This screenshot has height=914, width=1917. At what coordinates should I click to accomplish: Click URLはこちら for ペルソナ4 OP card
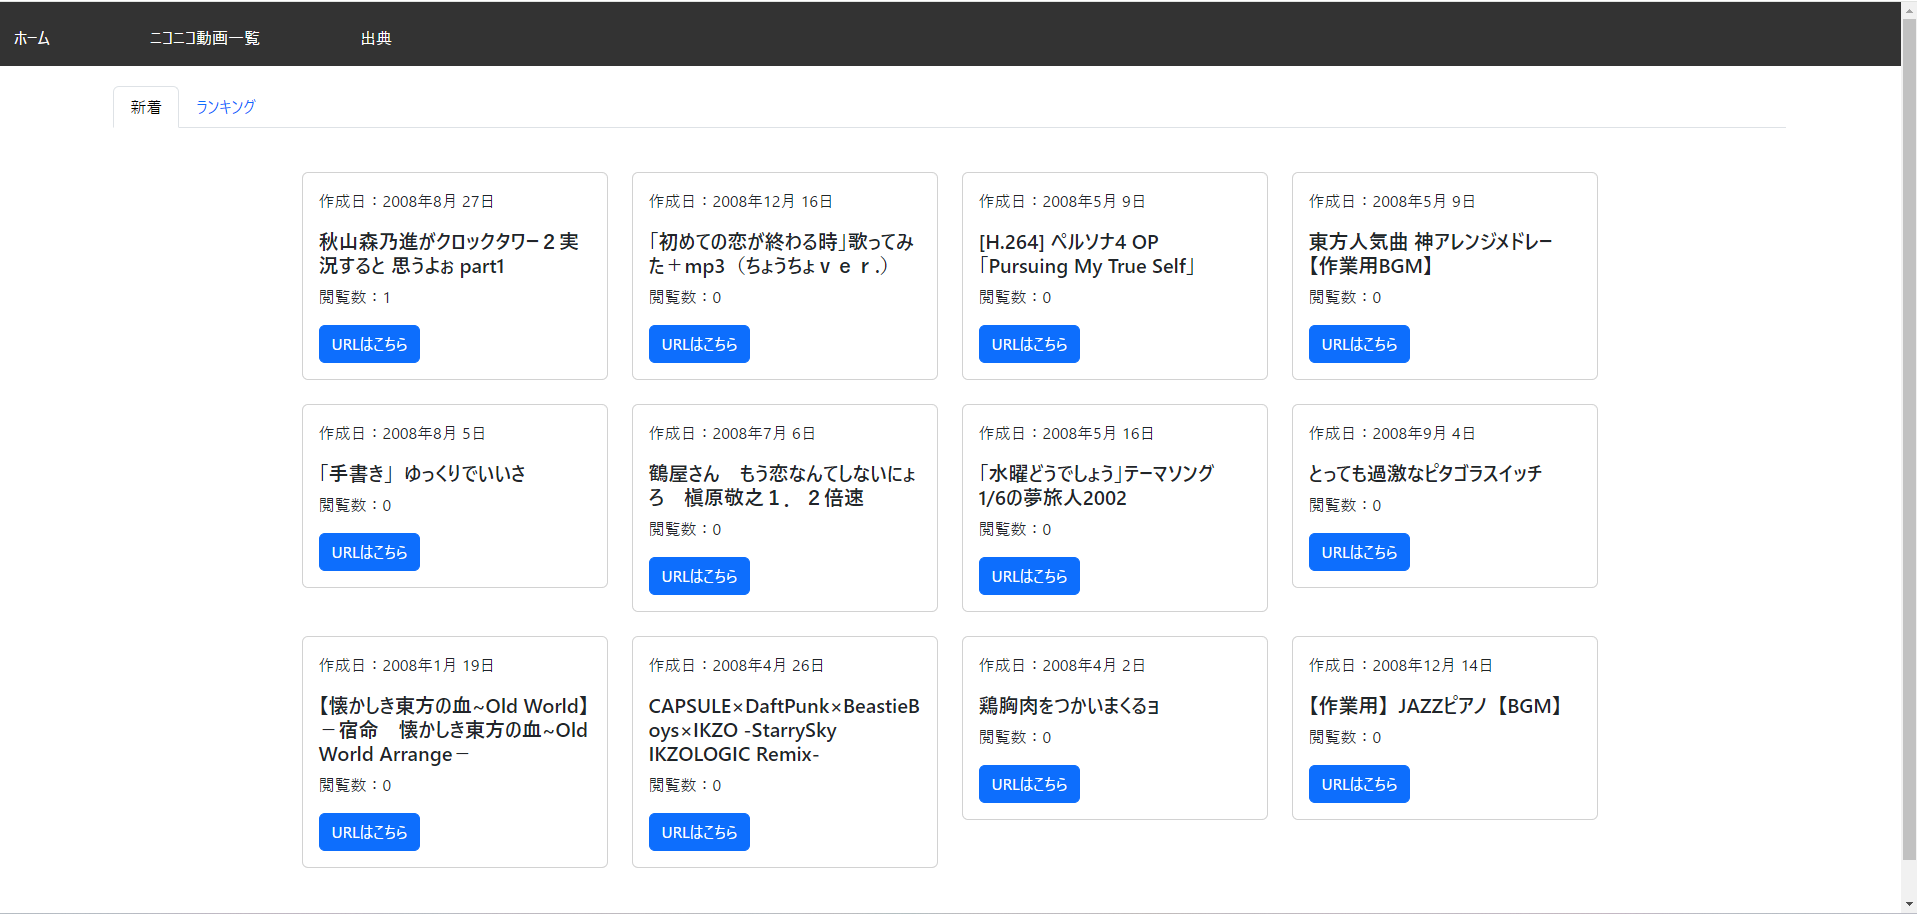1028,343
